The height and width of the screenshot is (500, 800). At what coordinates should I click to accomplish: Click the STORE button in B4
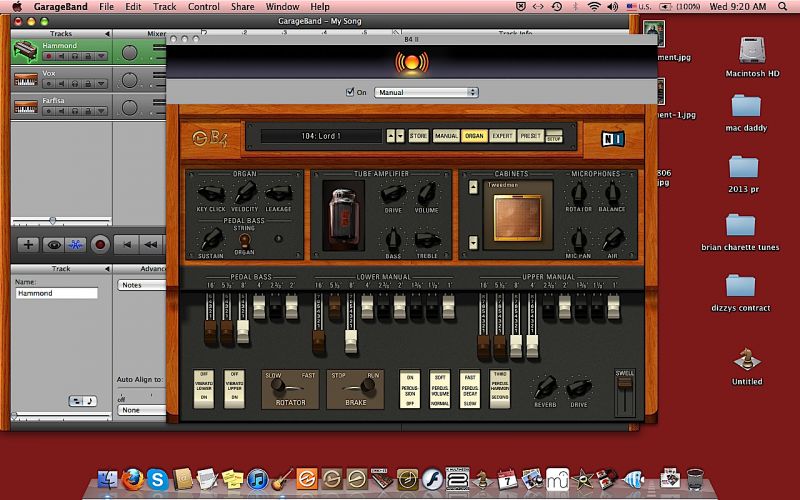click(418, 136)
